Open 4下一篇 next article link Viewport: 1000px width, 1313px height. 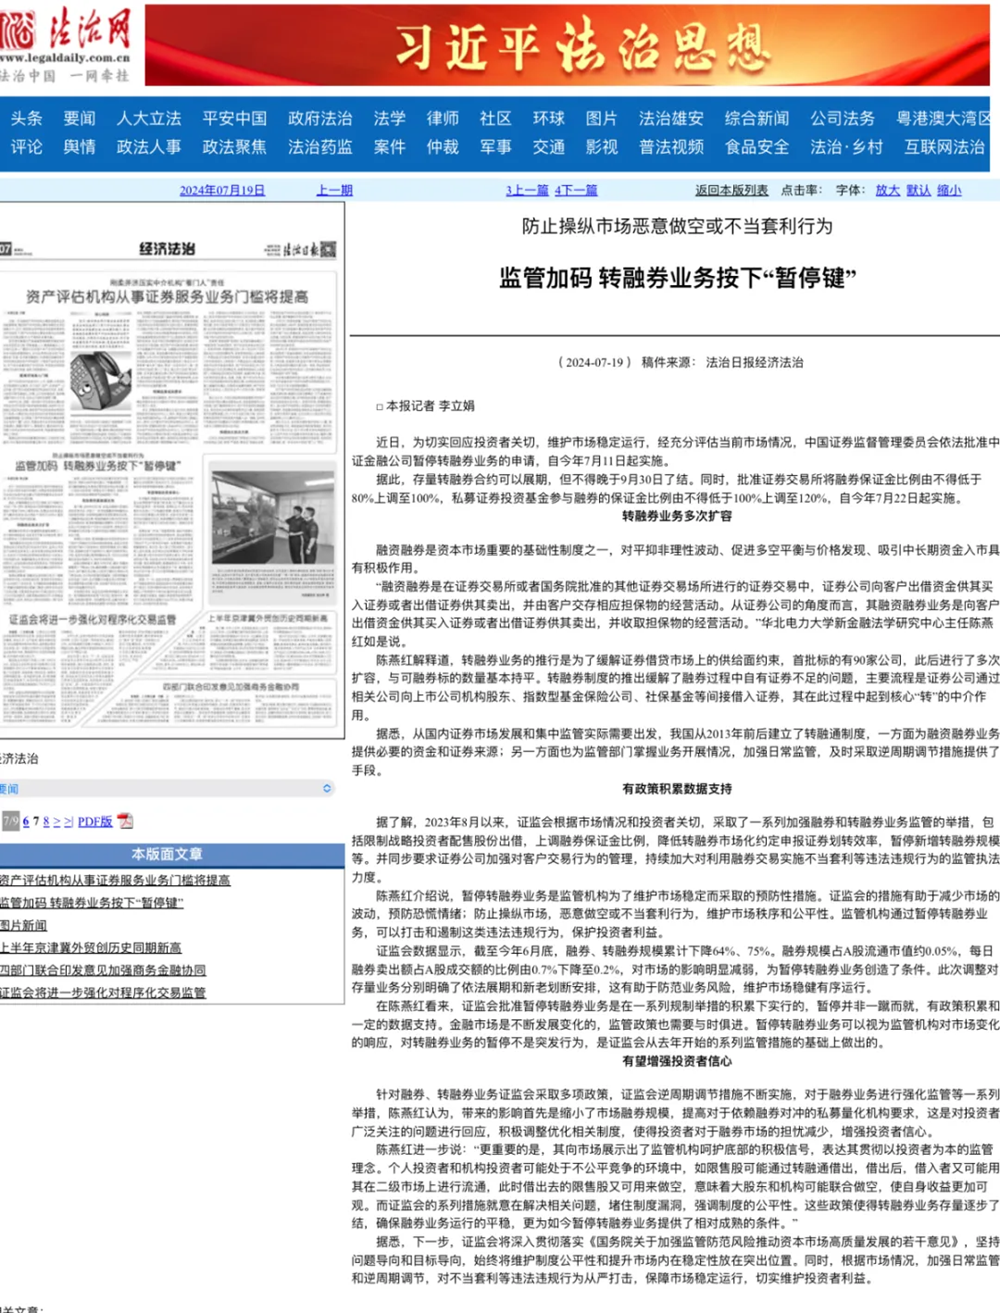[576, 190]
